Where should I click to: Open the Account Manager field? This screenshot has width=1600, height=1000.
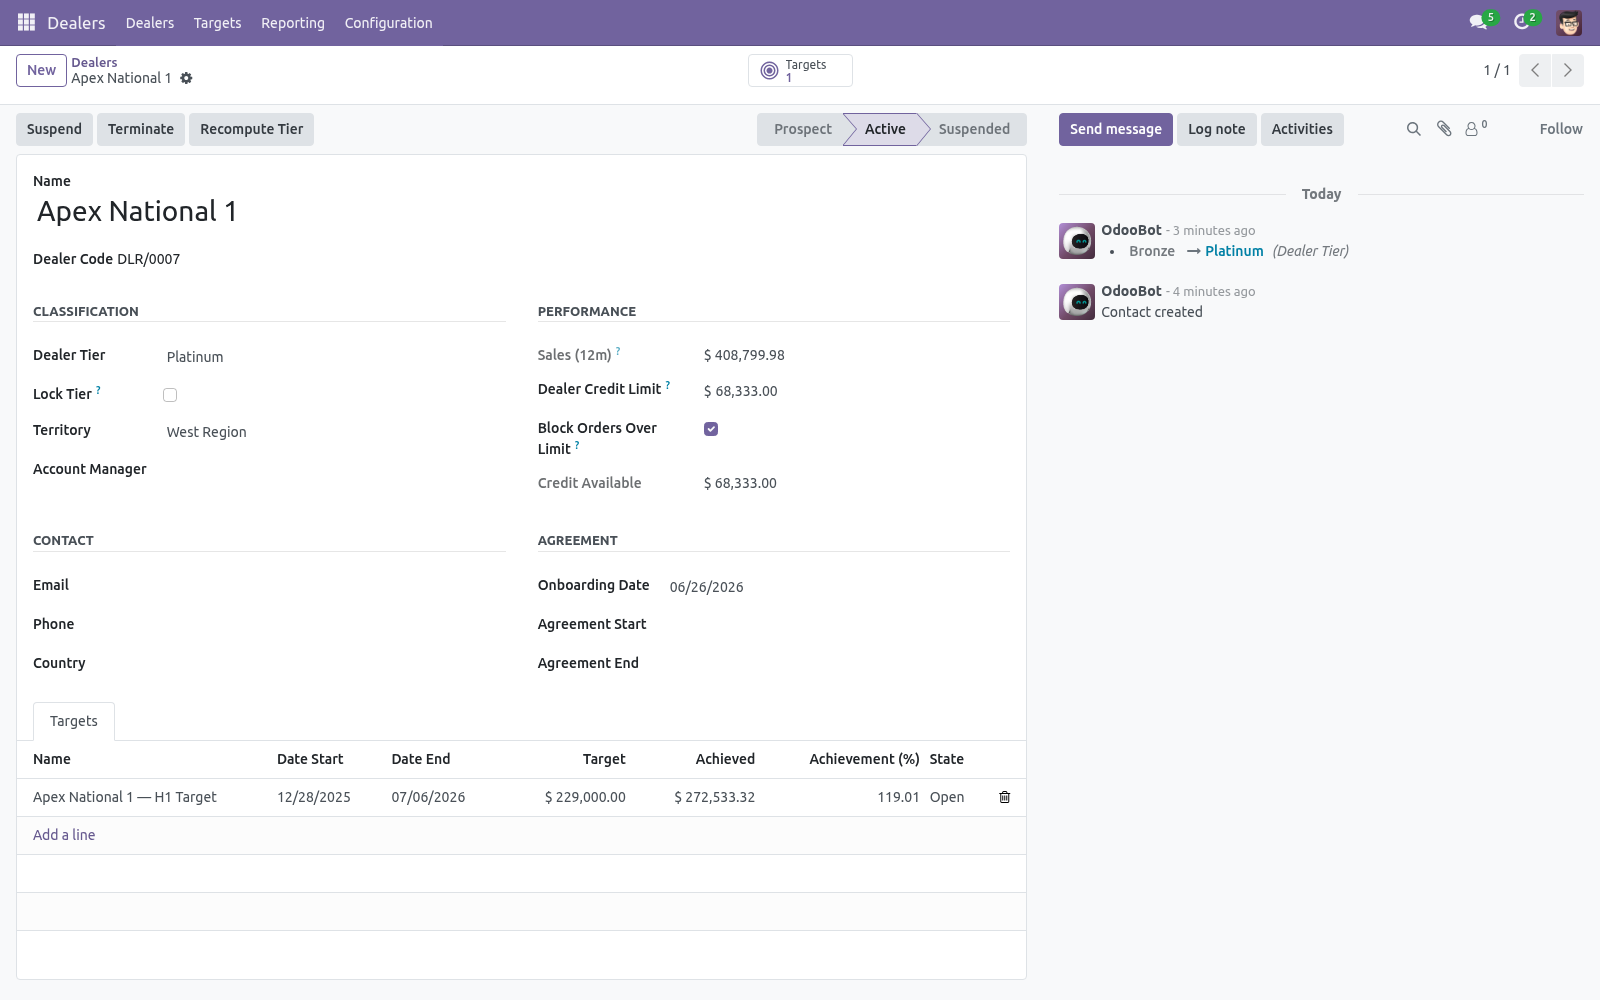(334, 470)
